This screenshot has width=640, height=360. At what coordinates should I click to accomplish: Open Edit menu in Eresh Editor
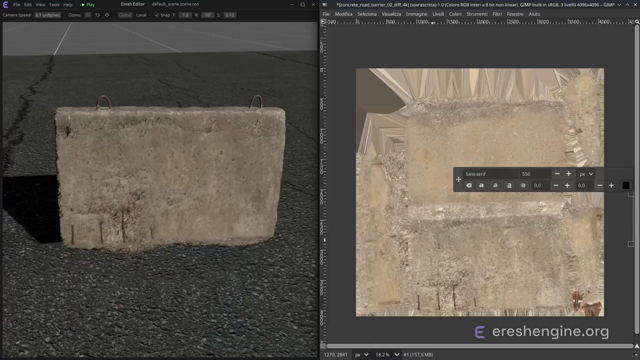pyautogui.click(x=28, y=5)
